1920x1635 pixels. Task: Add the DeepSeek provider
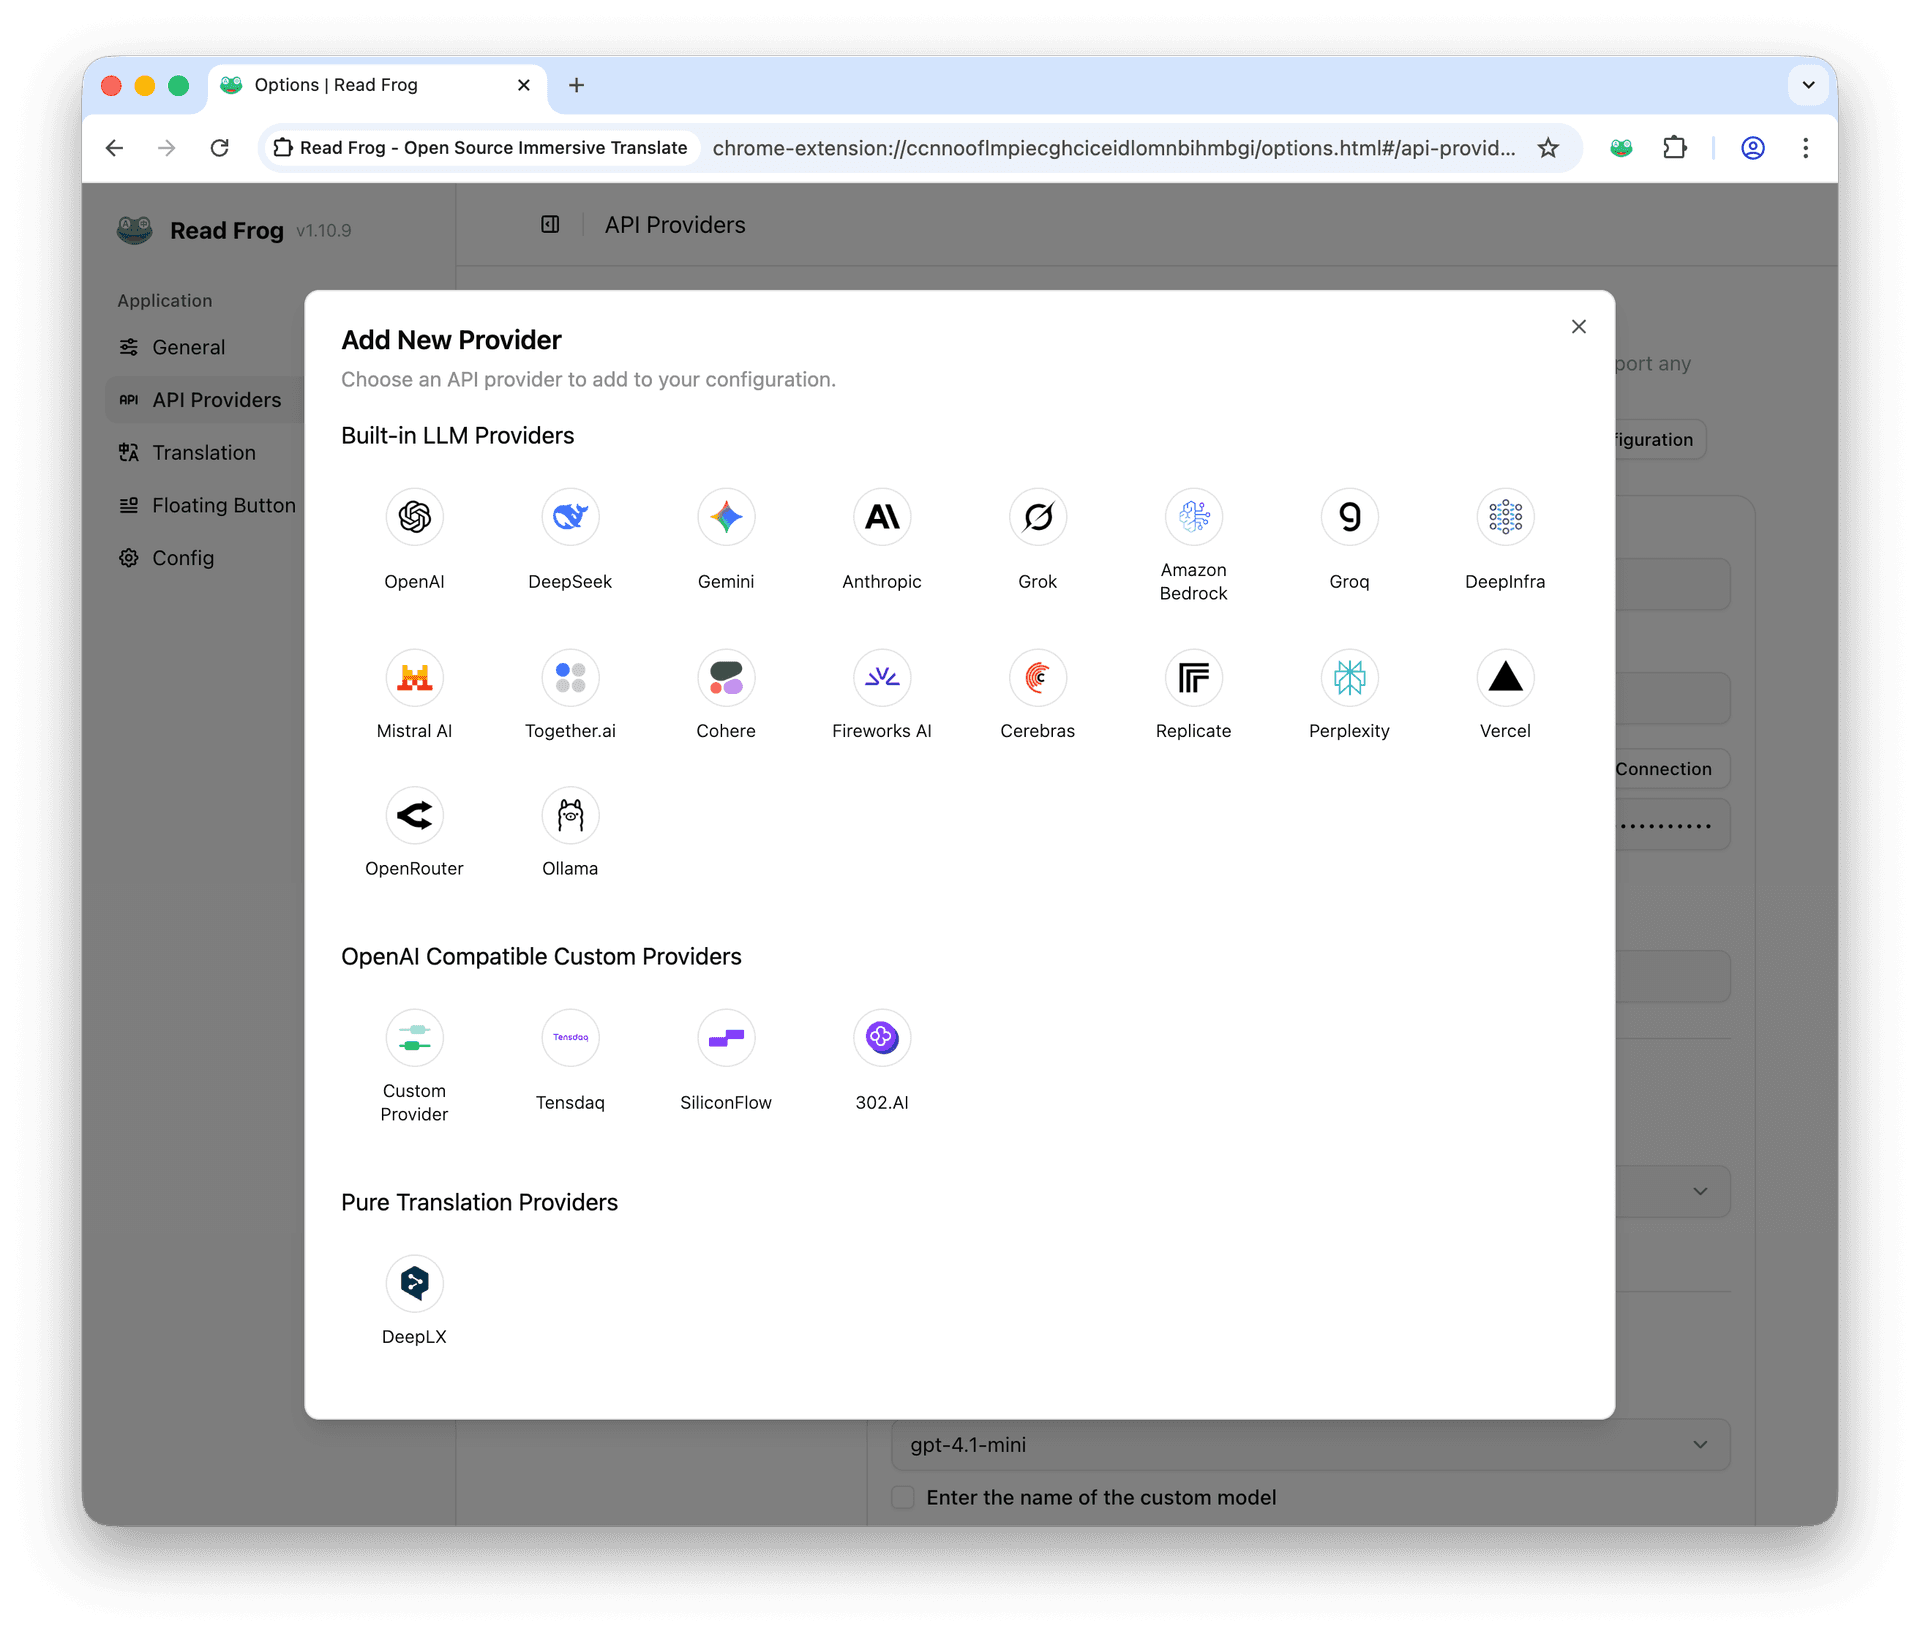[x=570, y=517]
